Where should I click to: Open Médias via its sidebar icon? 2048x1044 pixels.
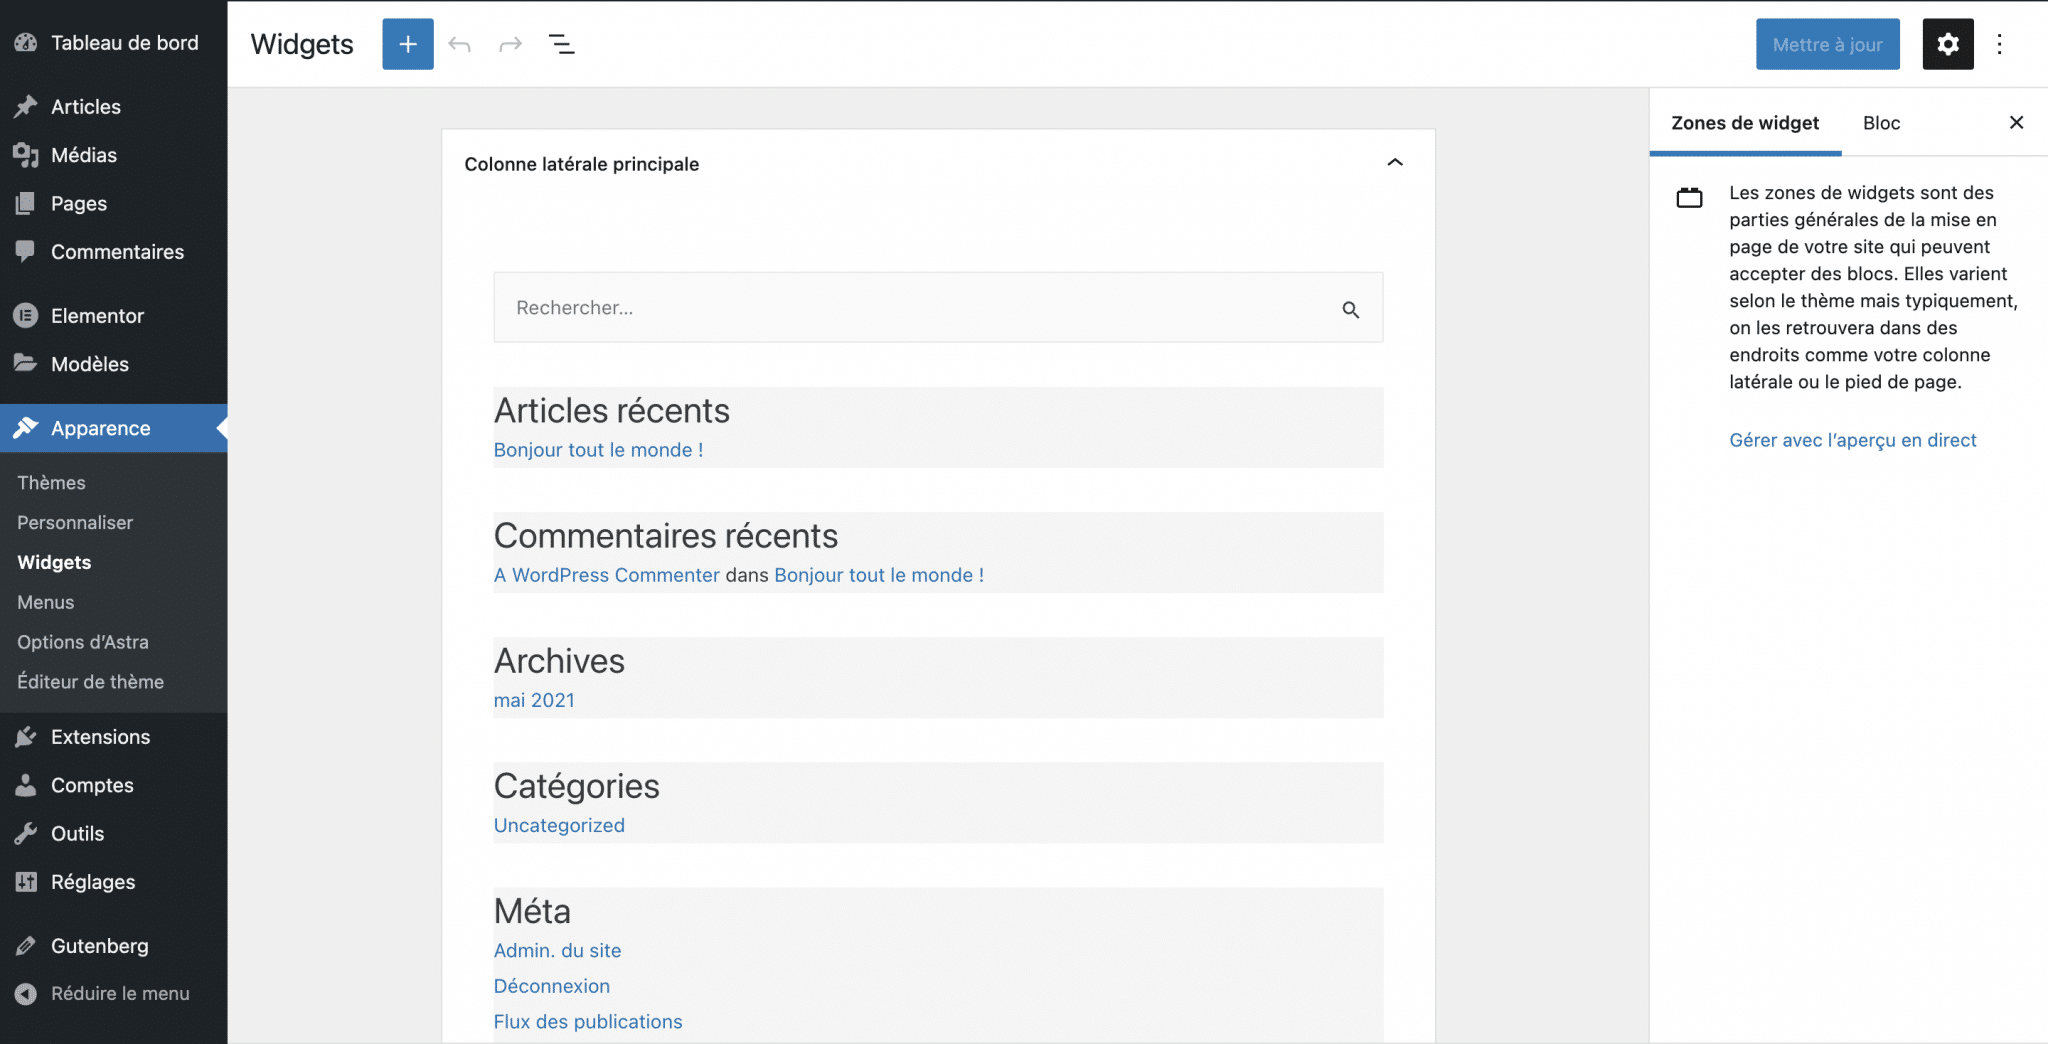click(x=25, y=155)
